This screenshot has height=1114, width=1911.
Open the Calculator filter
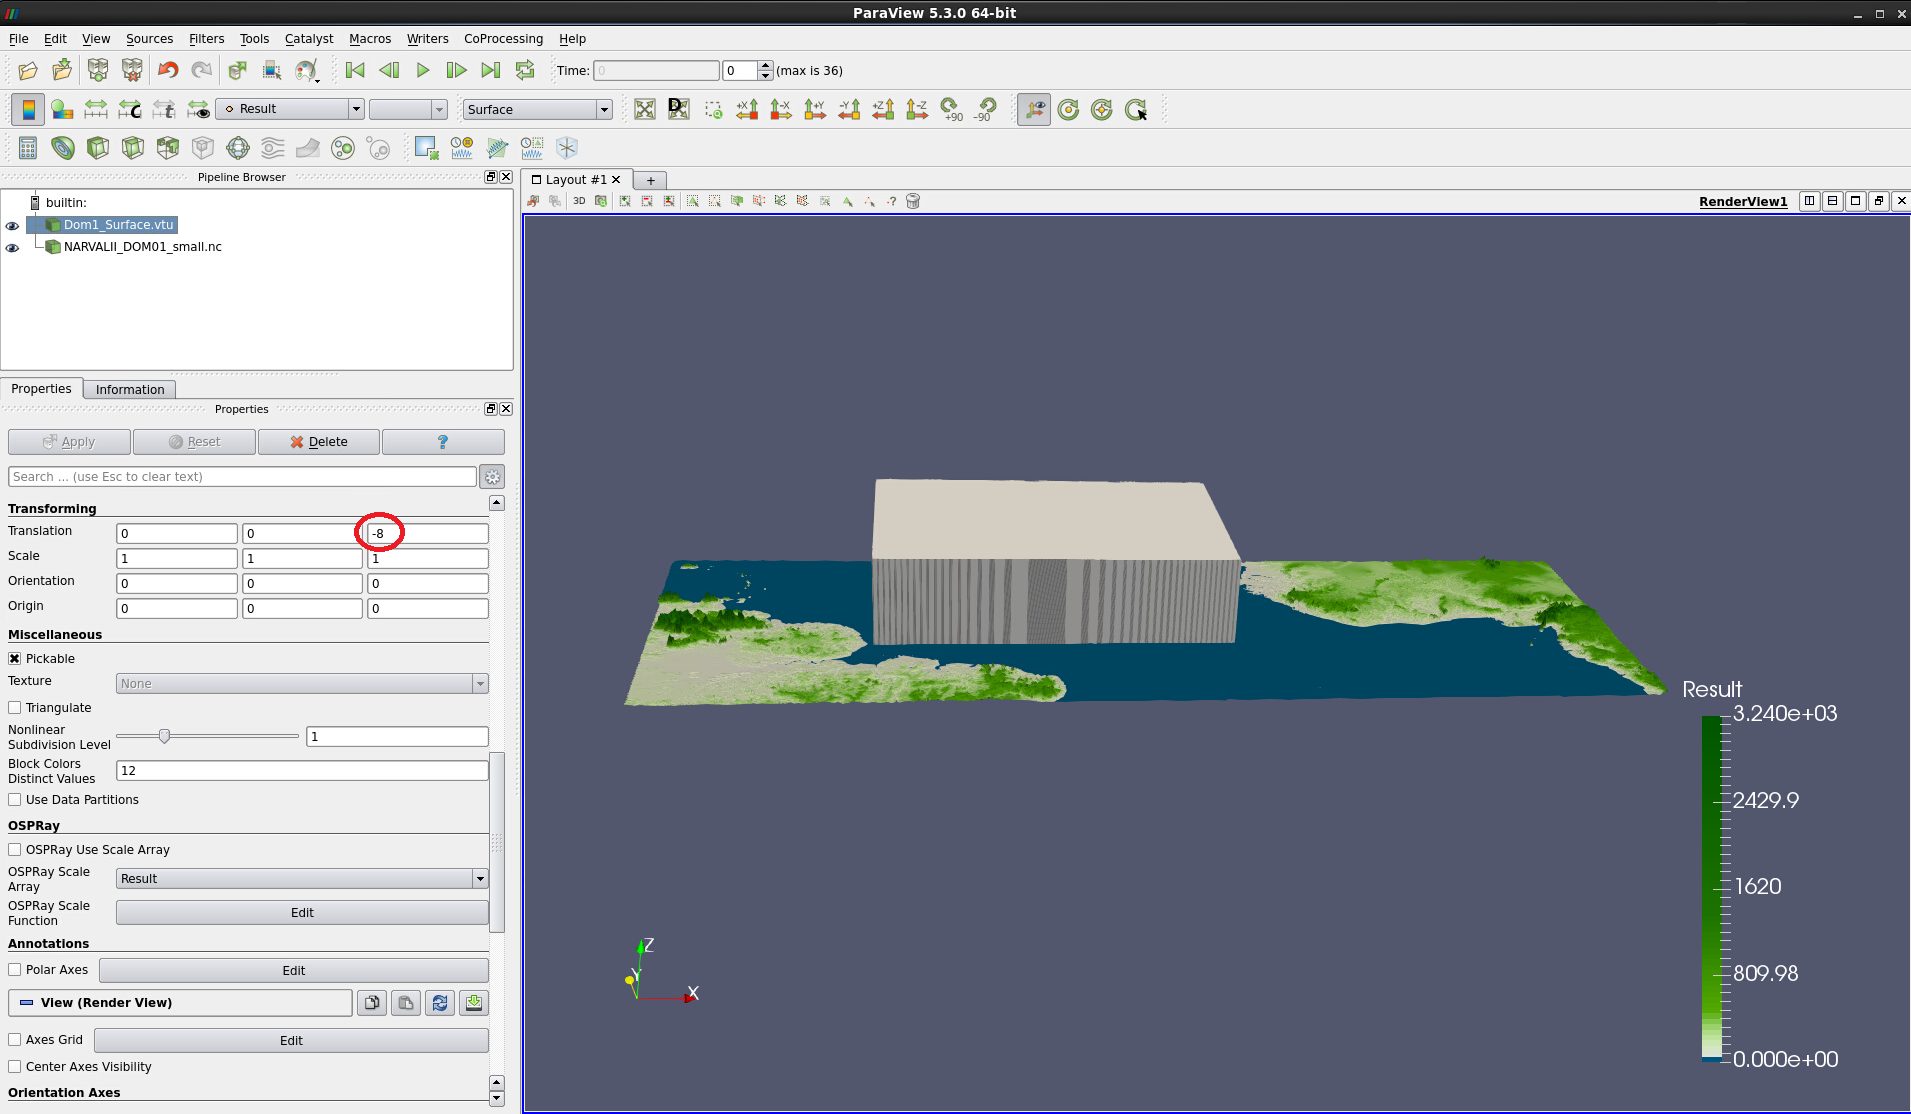[x=28, y=148]
